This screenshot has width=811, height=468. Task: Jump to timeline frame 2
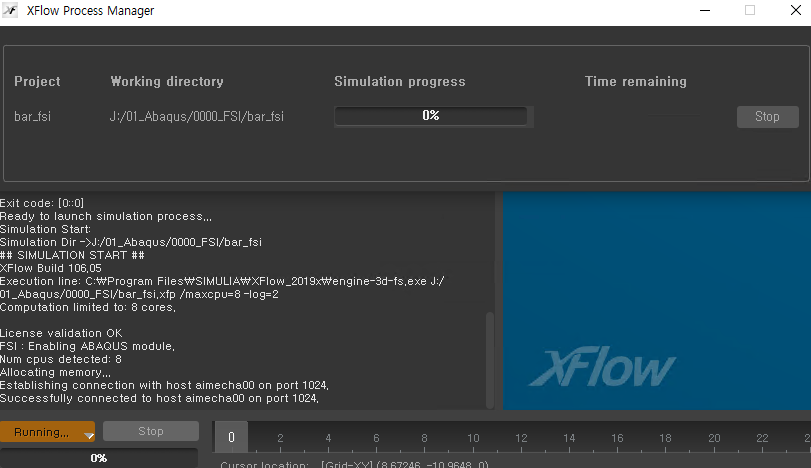(280, 438)
